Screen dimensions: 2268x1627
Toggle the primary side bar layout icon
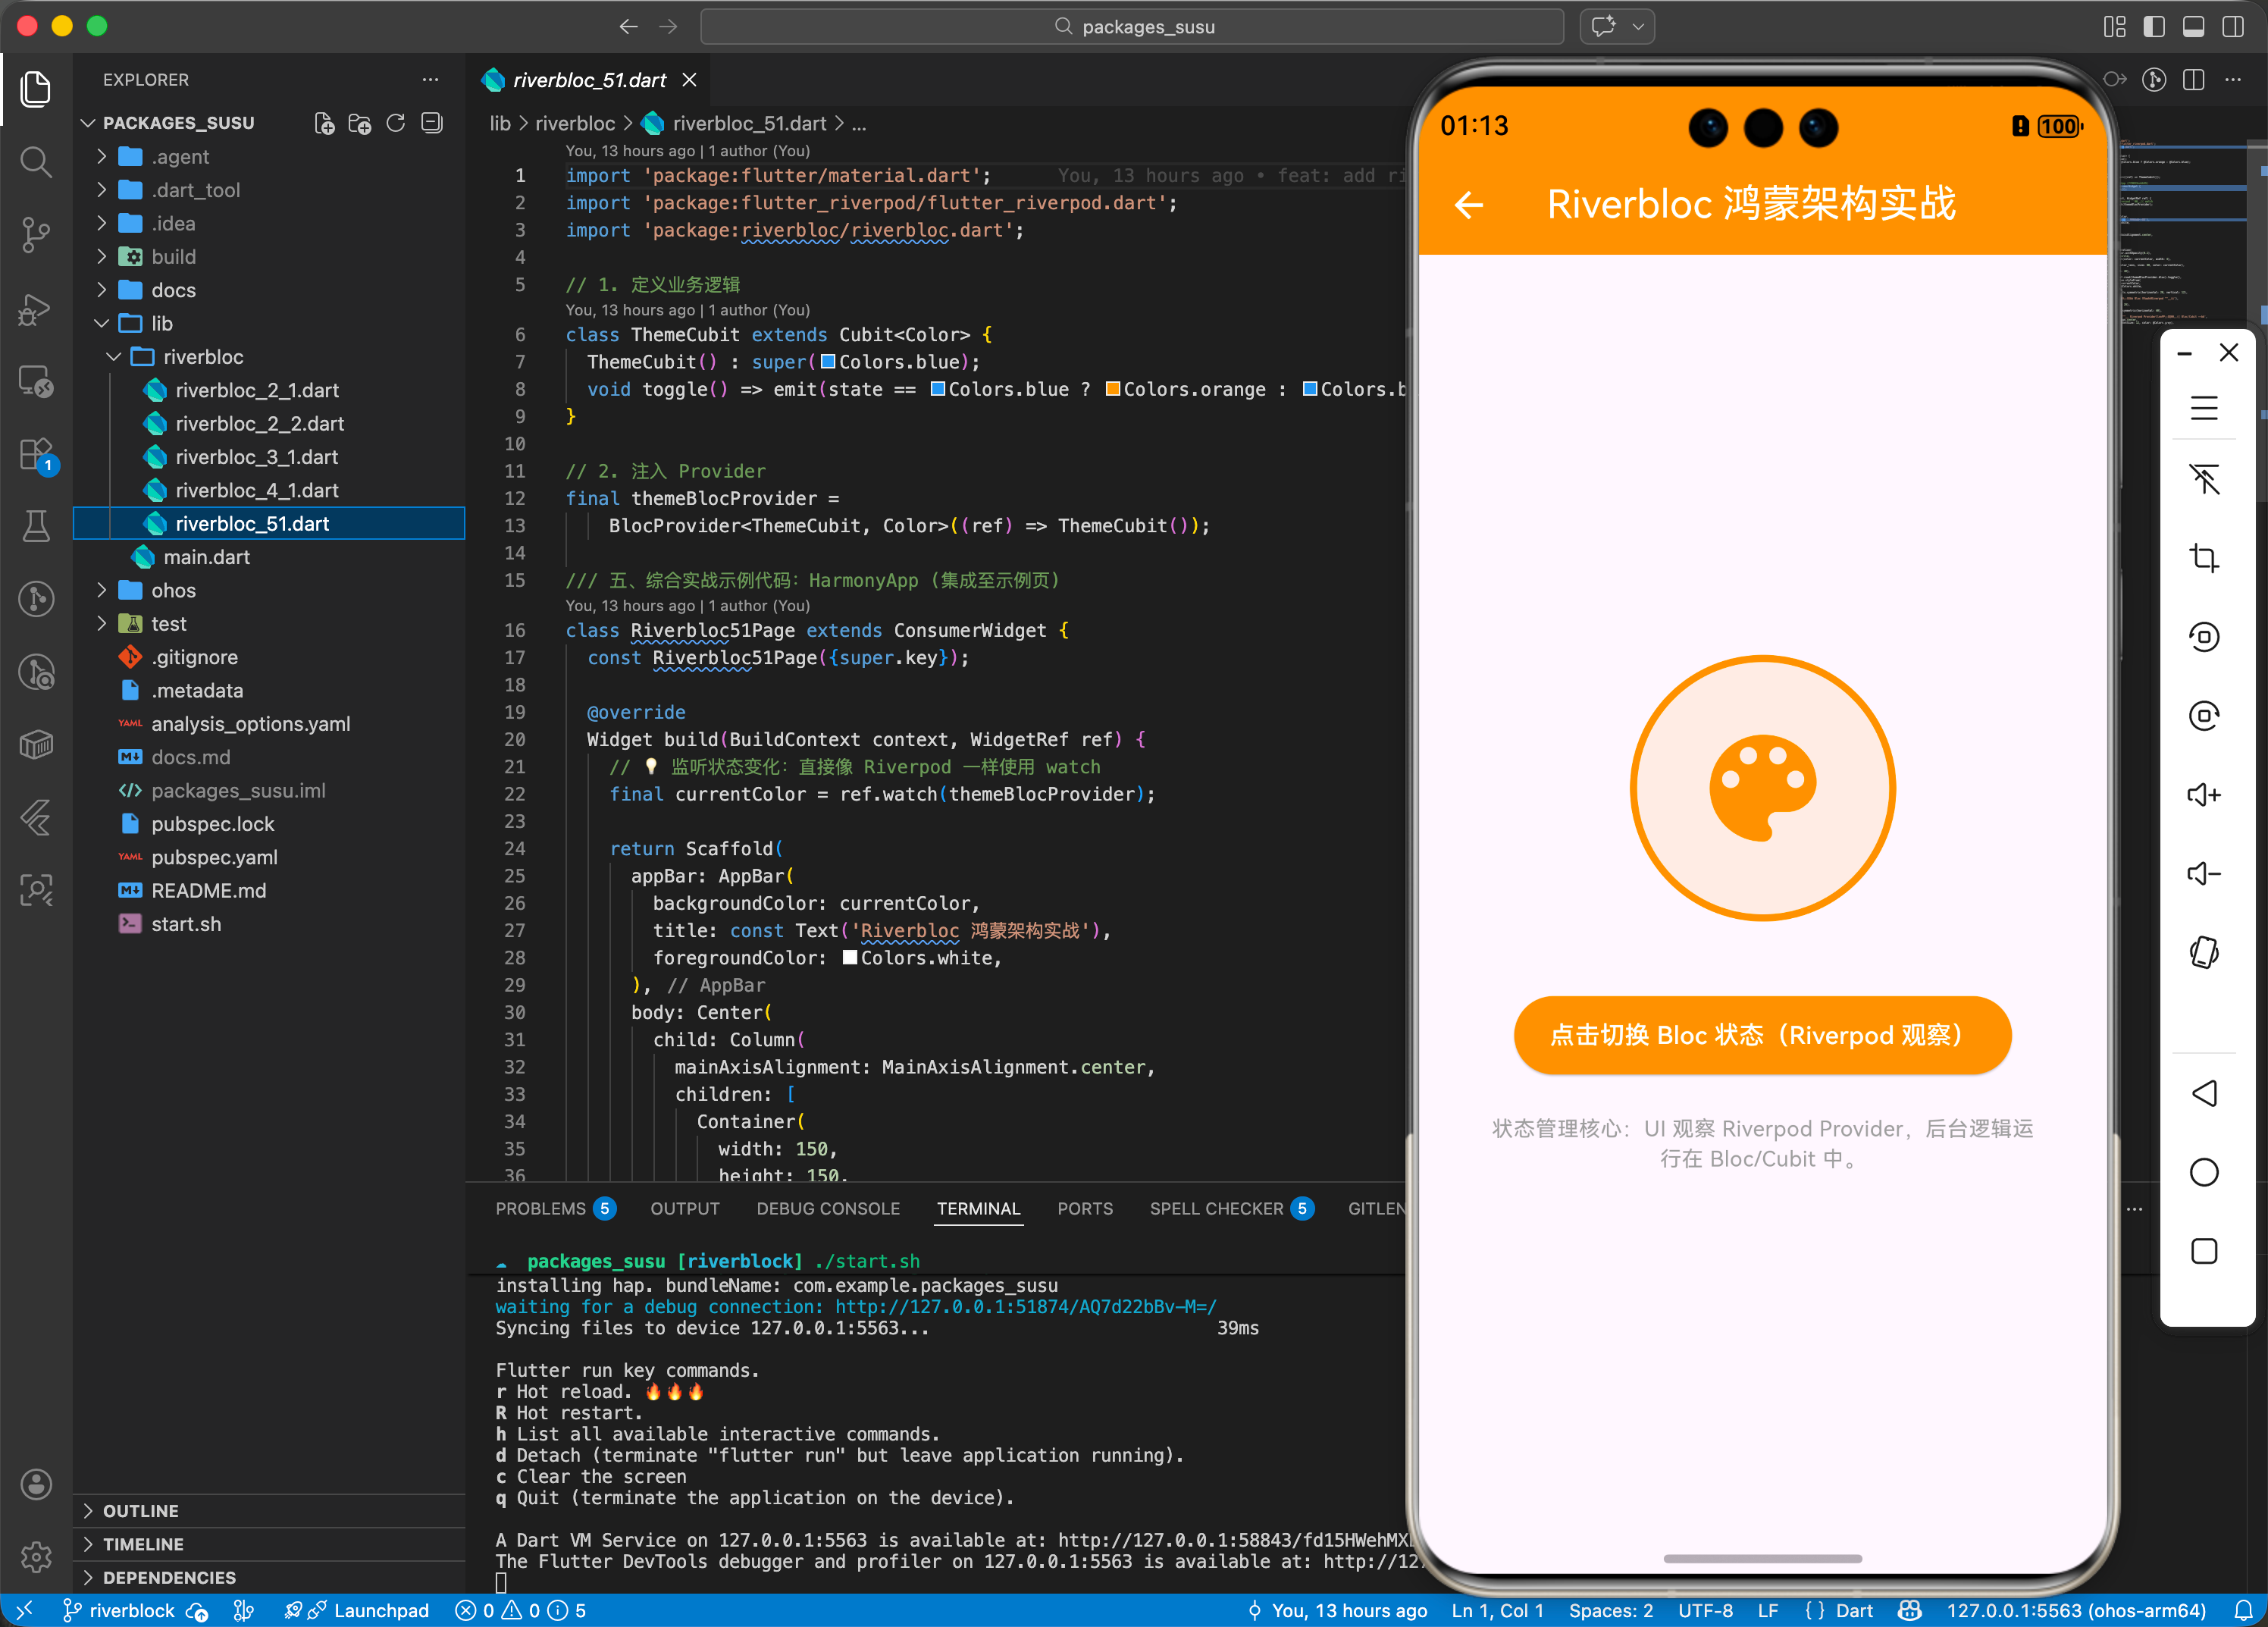tap(2154, 27)
